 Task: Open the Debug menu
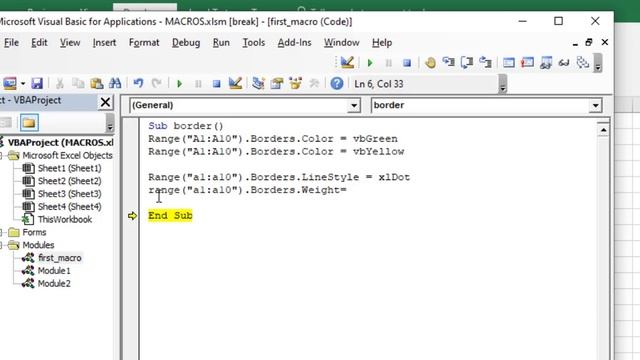tap(186, 42)
